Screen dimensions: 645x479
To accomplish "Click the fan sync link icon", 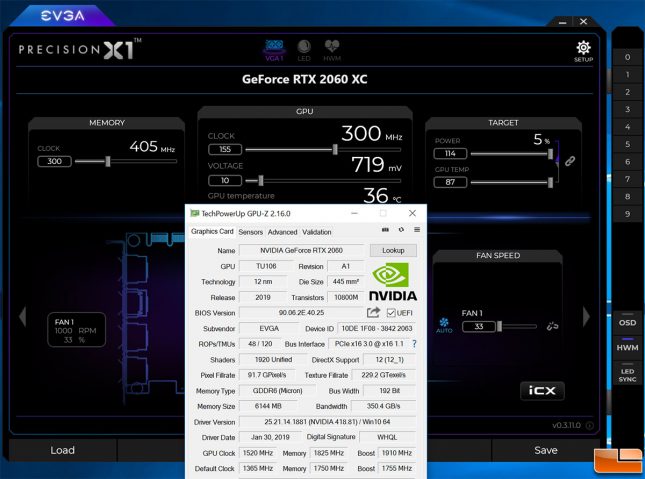I will click(552, 326).
